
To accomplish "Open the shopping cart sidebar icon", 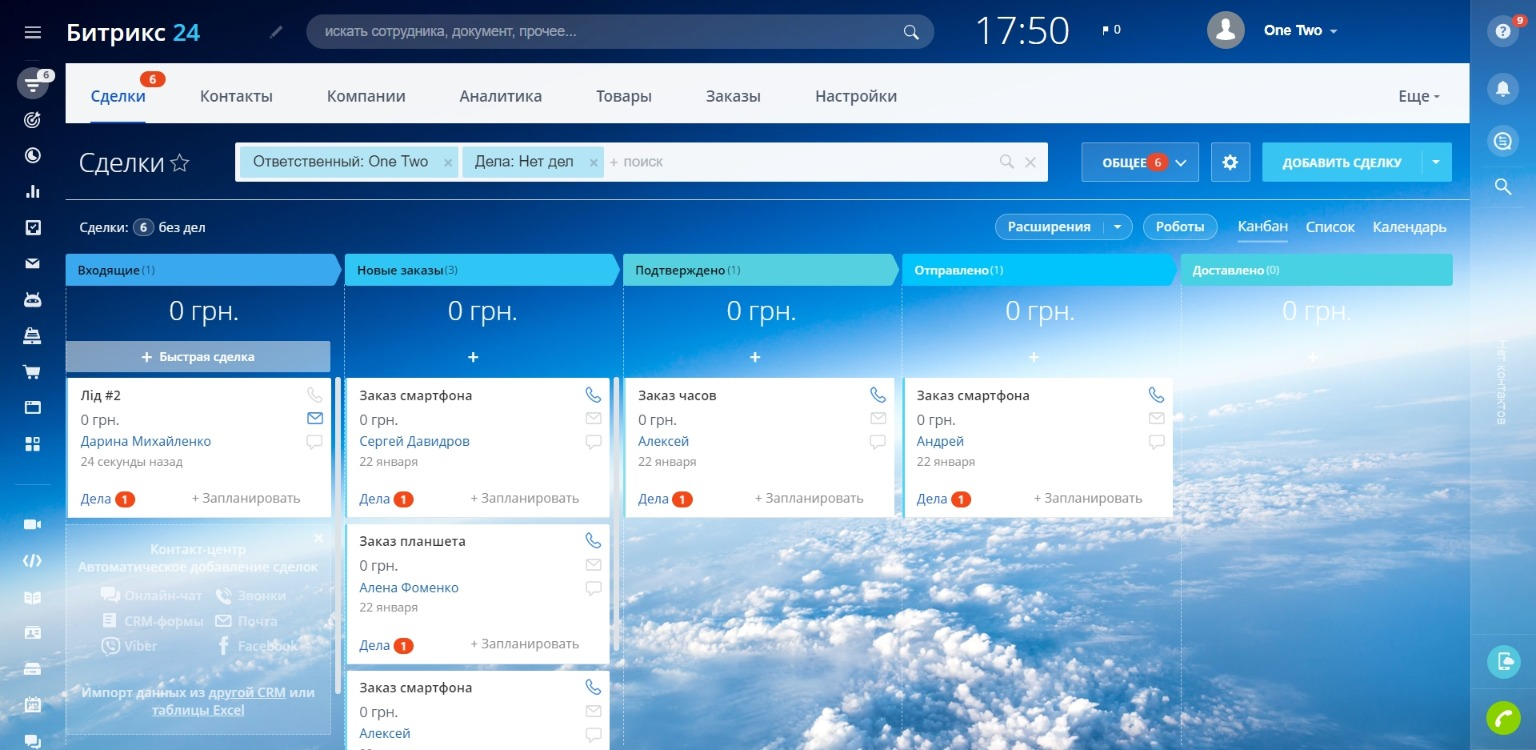I will coord(32,371).
